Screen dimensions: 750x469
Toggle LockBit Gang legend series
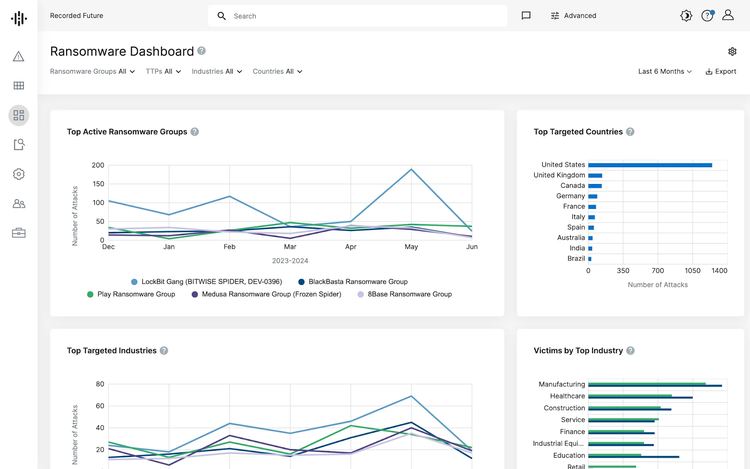(207, 282)
